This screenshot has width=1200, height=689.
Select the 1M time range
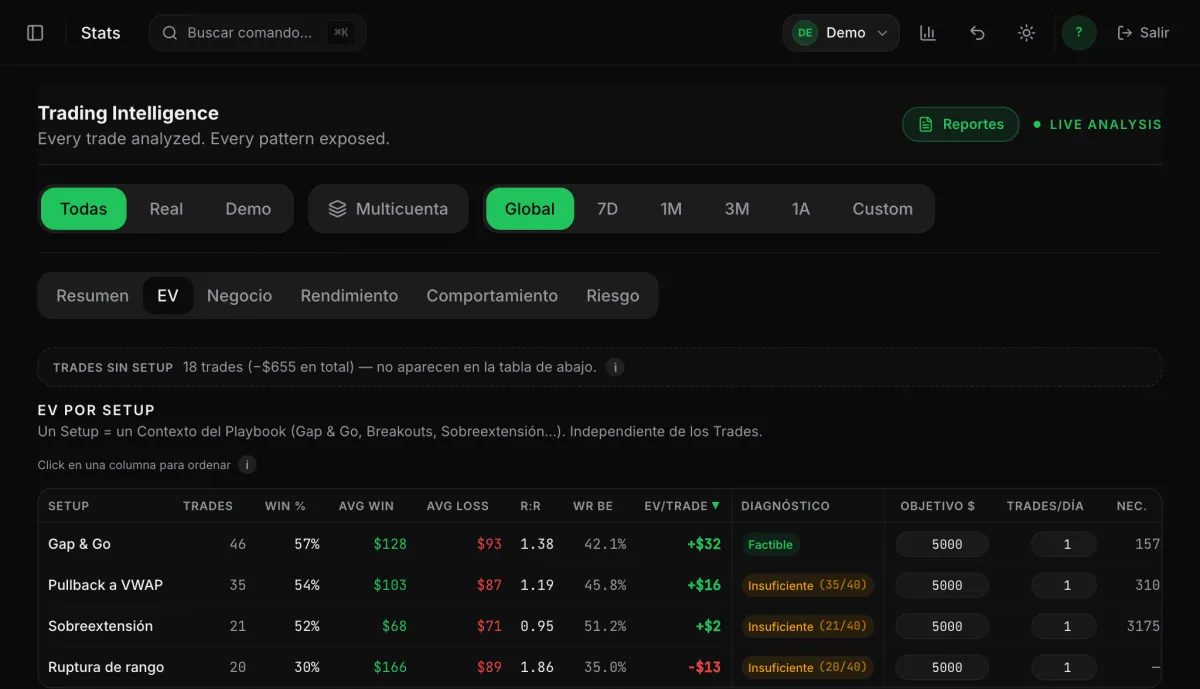coord(671,209)
